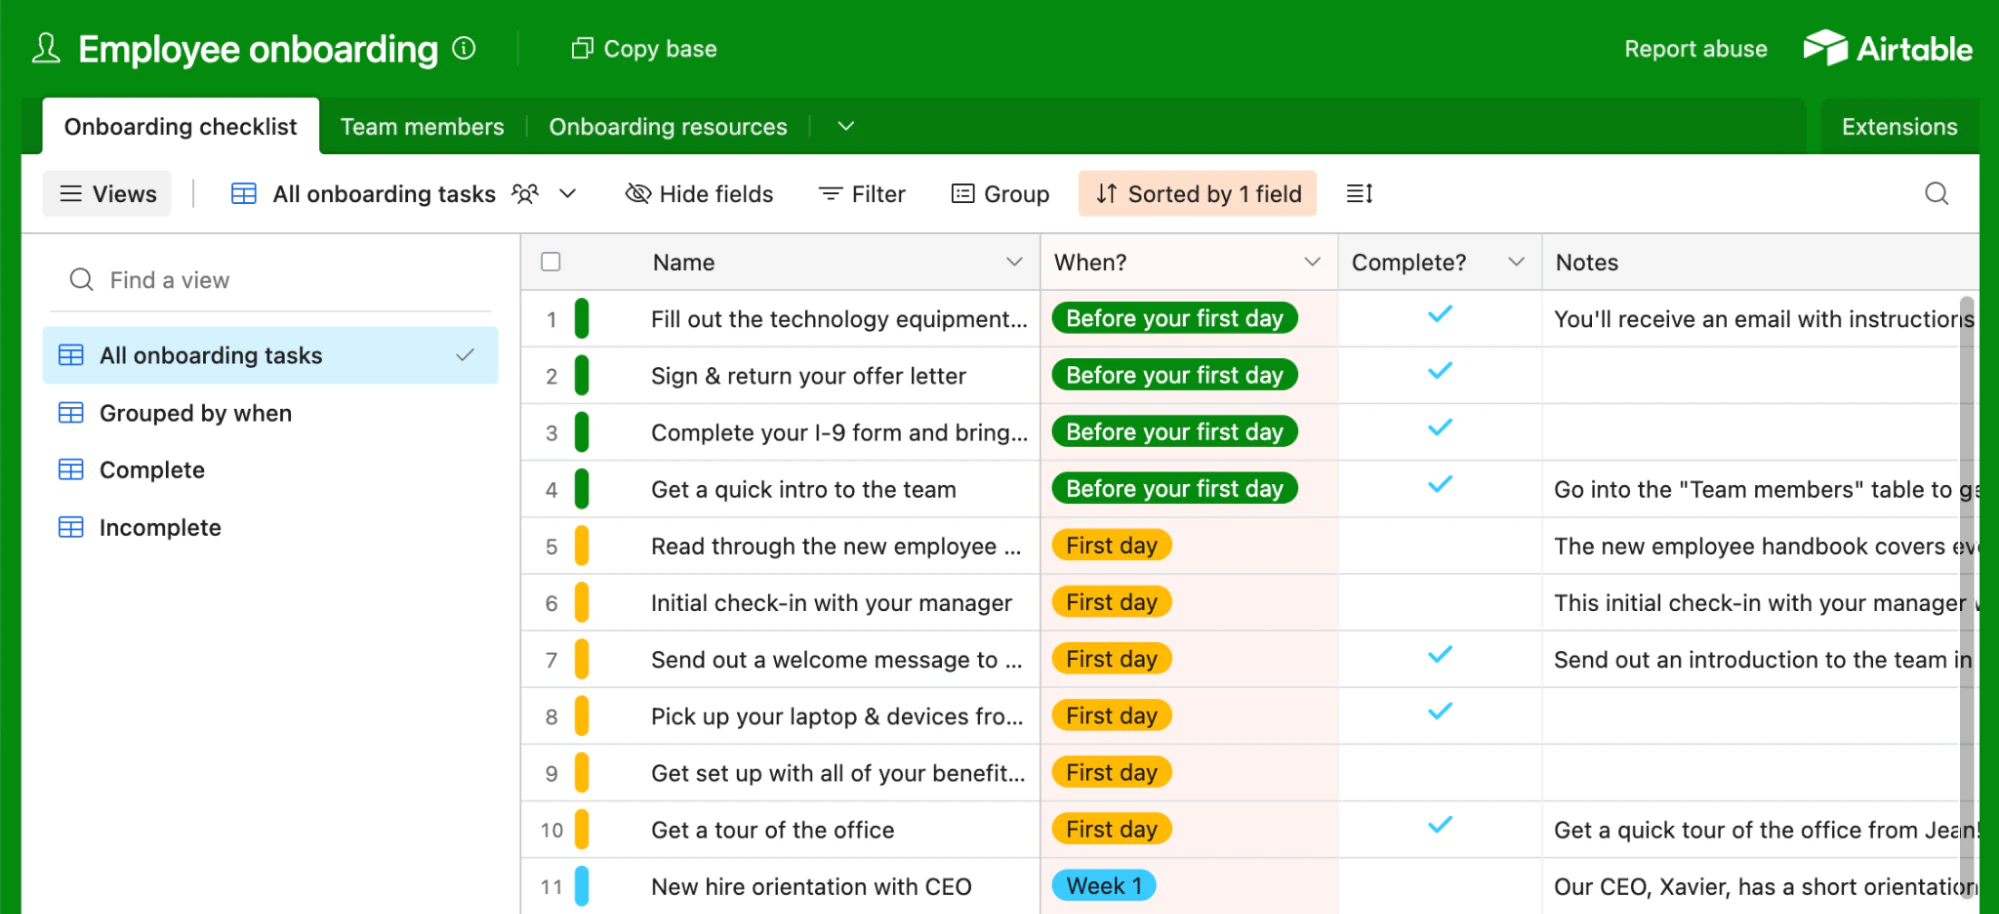
Task: Click the Incomplete view grid icon
Action: tap(71, 527)
